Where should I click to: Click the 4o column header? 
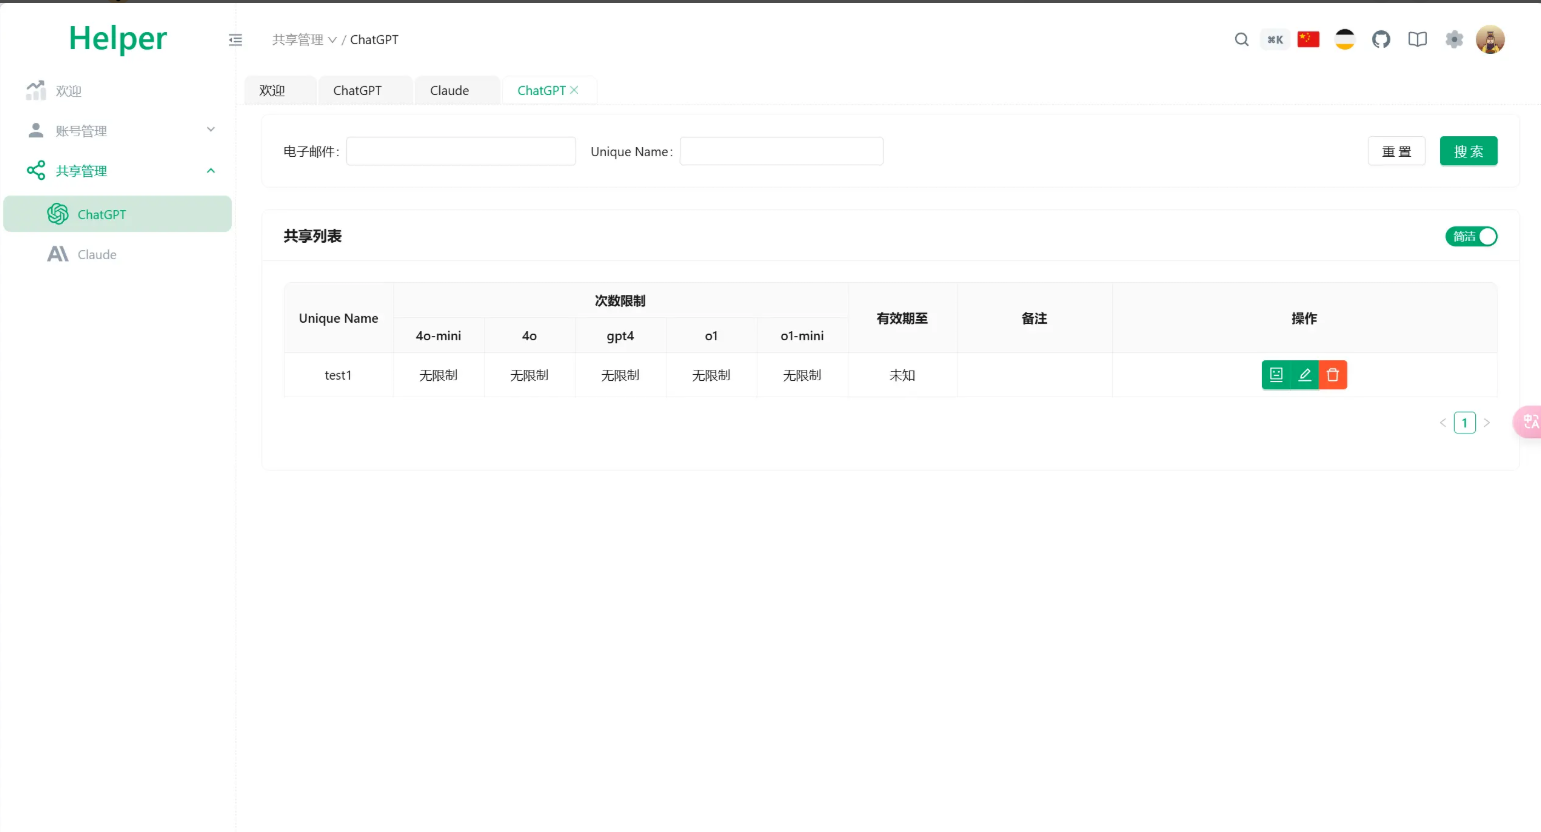coord(529,336)
